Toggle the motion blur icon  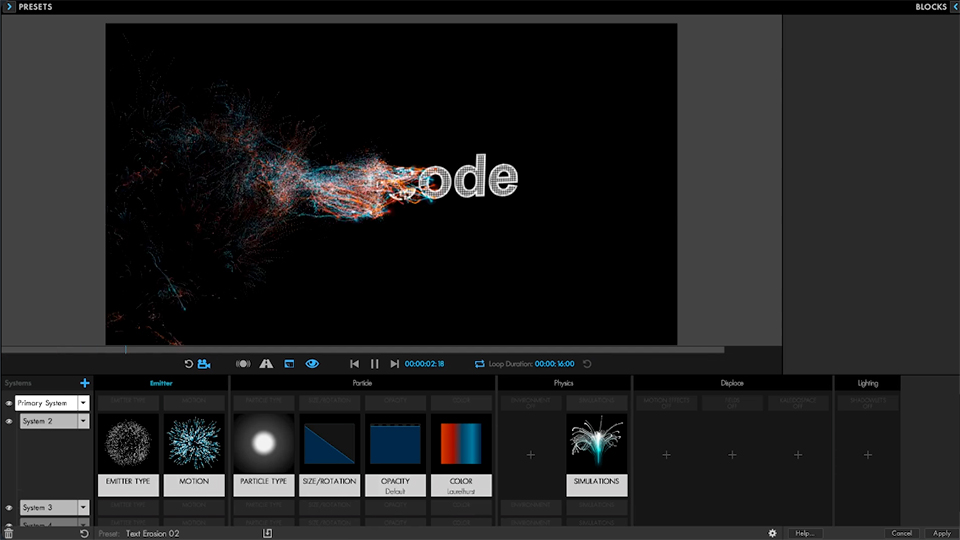pyautogui.click(x=243, y=364)
